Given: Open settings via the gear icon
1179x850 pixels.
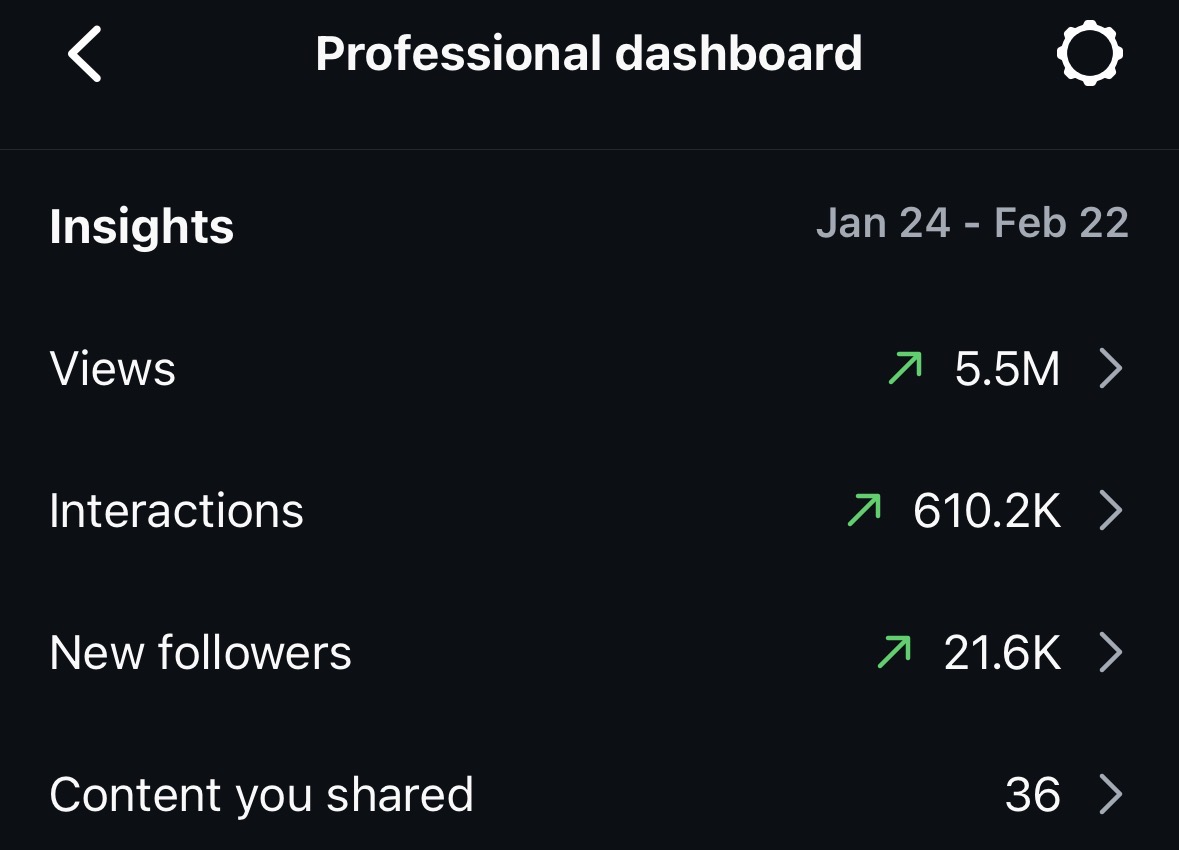Looking at the screenshot, I should [x=1089, y=53].
